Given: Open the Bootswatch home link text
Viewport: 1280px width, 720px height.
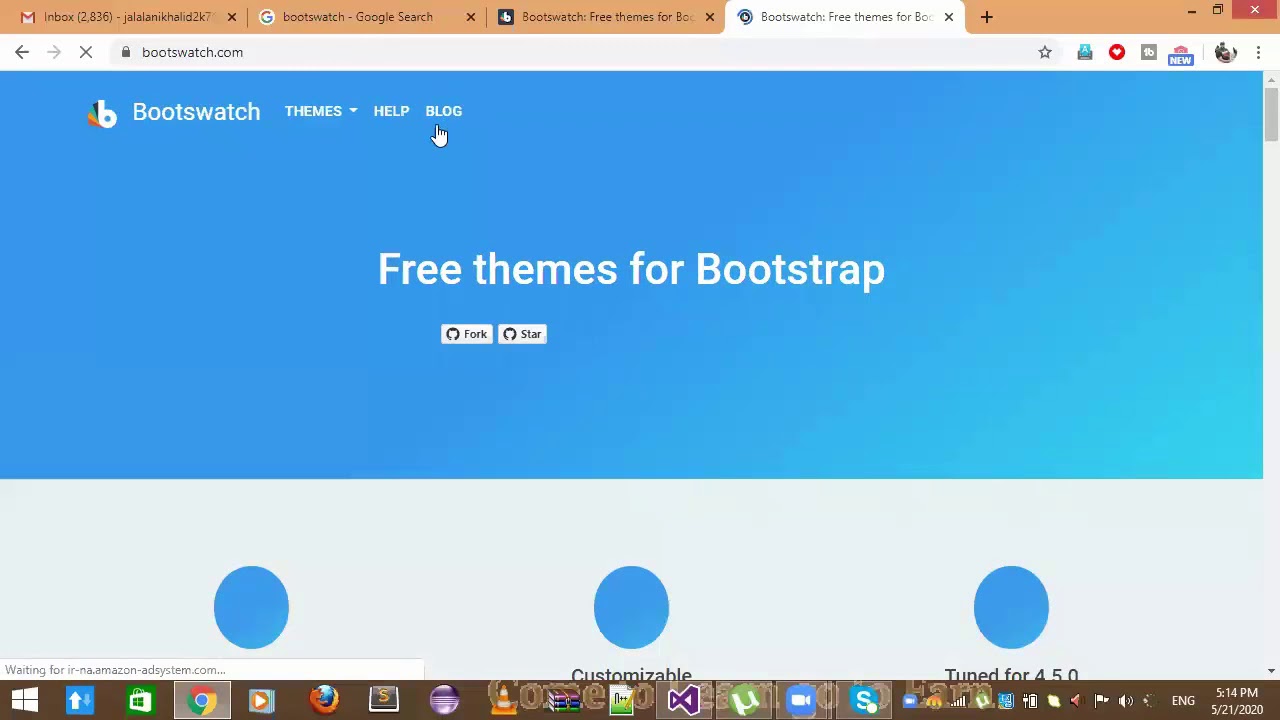Looking at the screenshot, I should click(196, 112).
